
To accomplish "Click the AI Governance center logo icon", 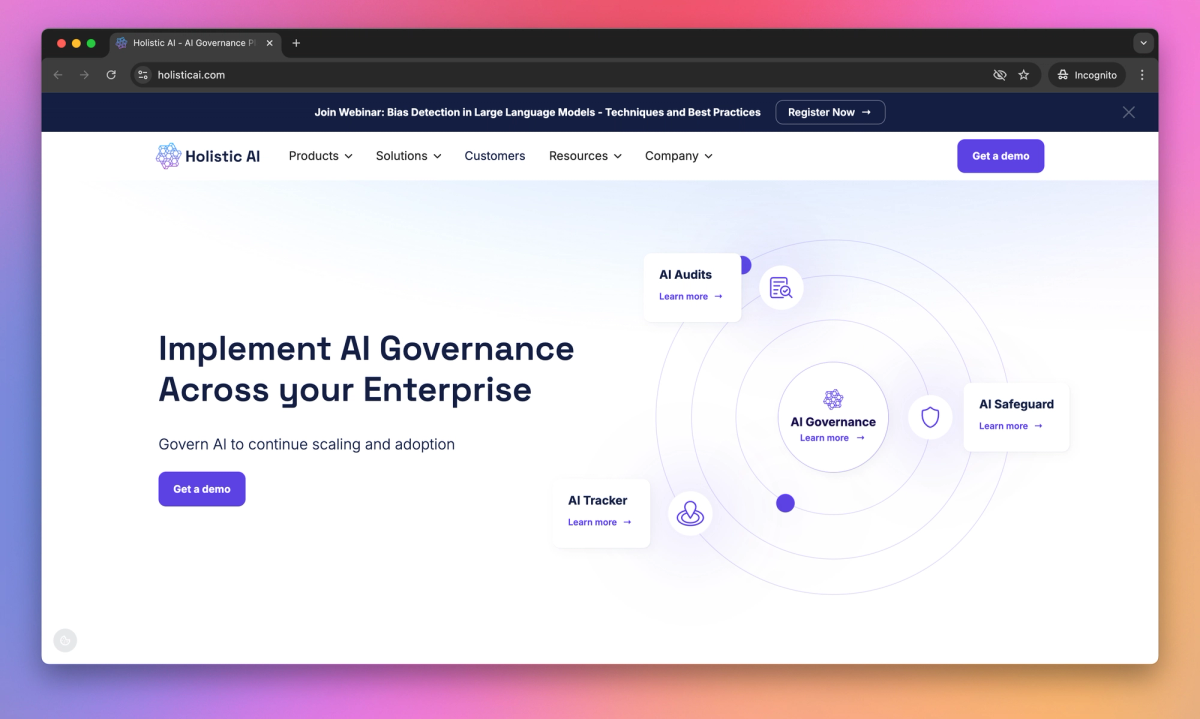I will point(833,400).
